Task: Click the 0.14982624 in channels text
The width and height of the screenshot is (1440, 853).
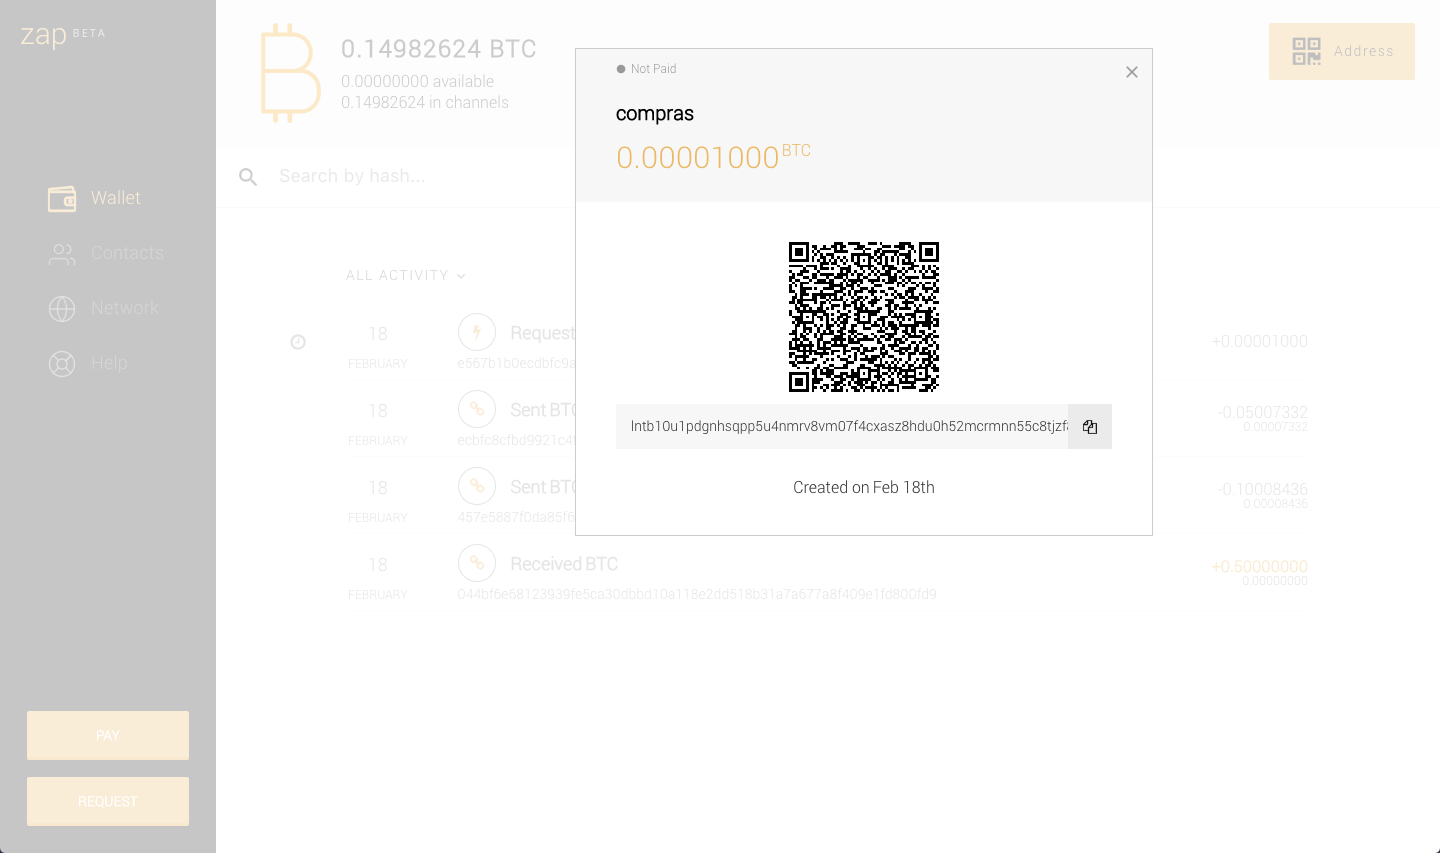Action: pos(425,103)
